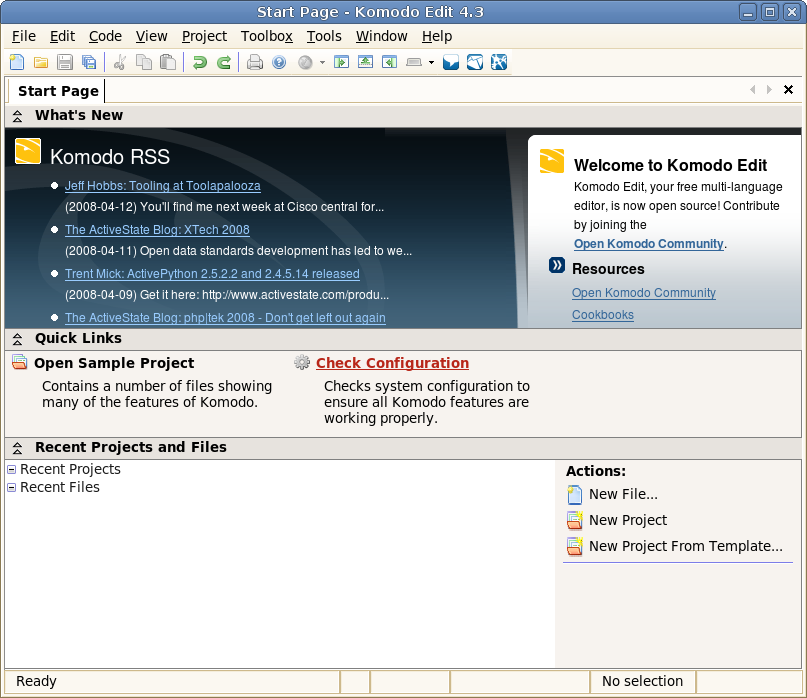Collapse the Quick Links section
Viewport: 807px width, 698px height.
(17, 339)
